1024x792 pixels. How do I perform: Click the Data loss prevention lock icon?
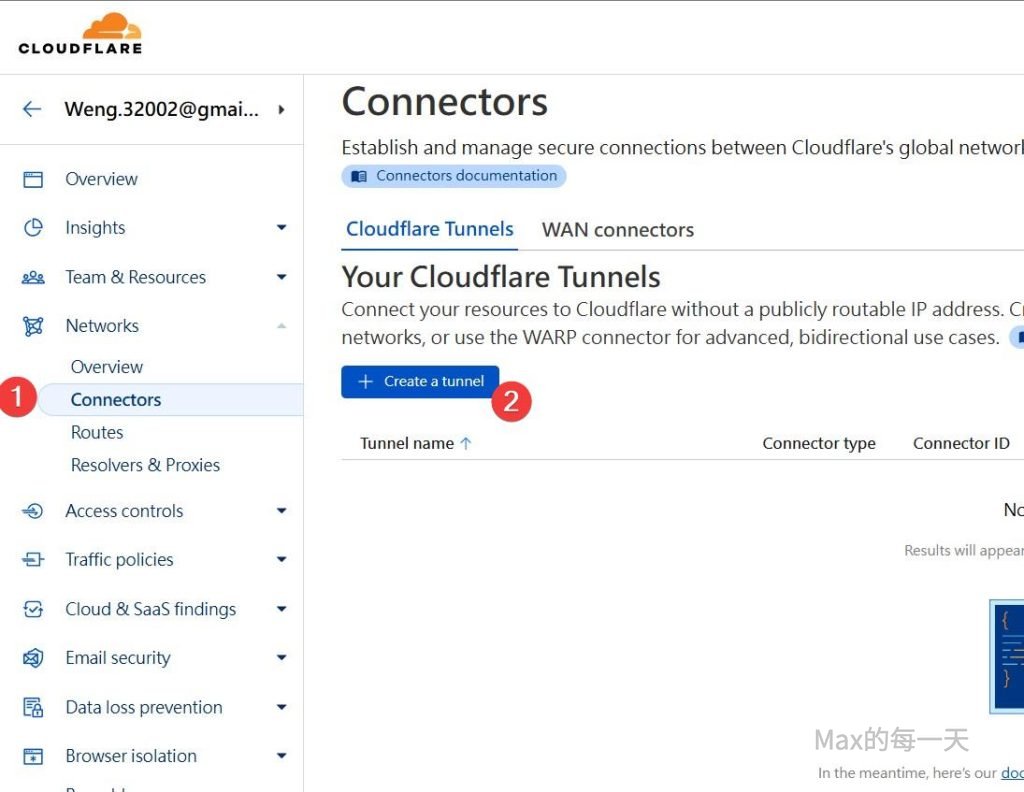point(33,708)
